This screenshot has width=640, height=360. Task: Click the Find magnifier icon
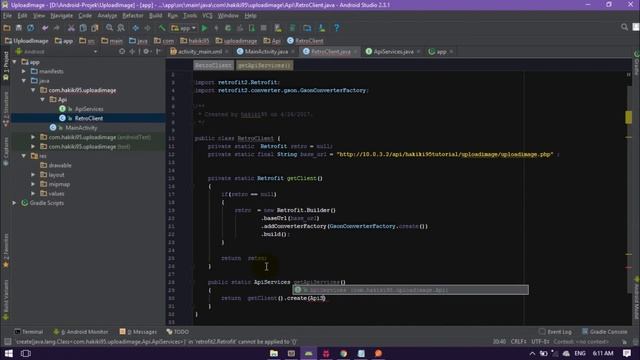click(x=109, y=28)
